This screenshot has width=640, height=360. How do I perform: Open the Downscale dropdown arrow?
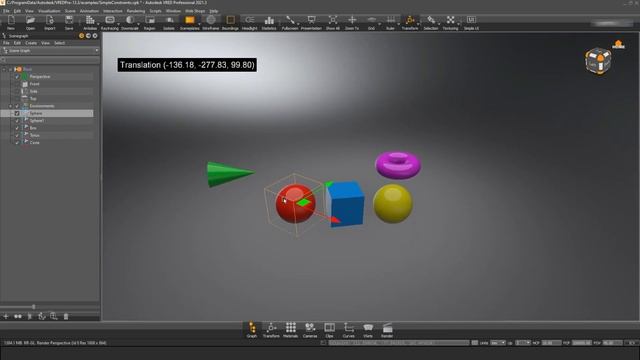[139, 24]
